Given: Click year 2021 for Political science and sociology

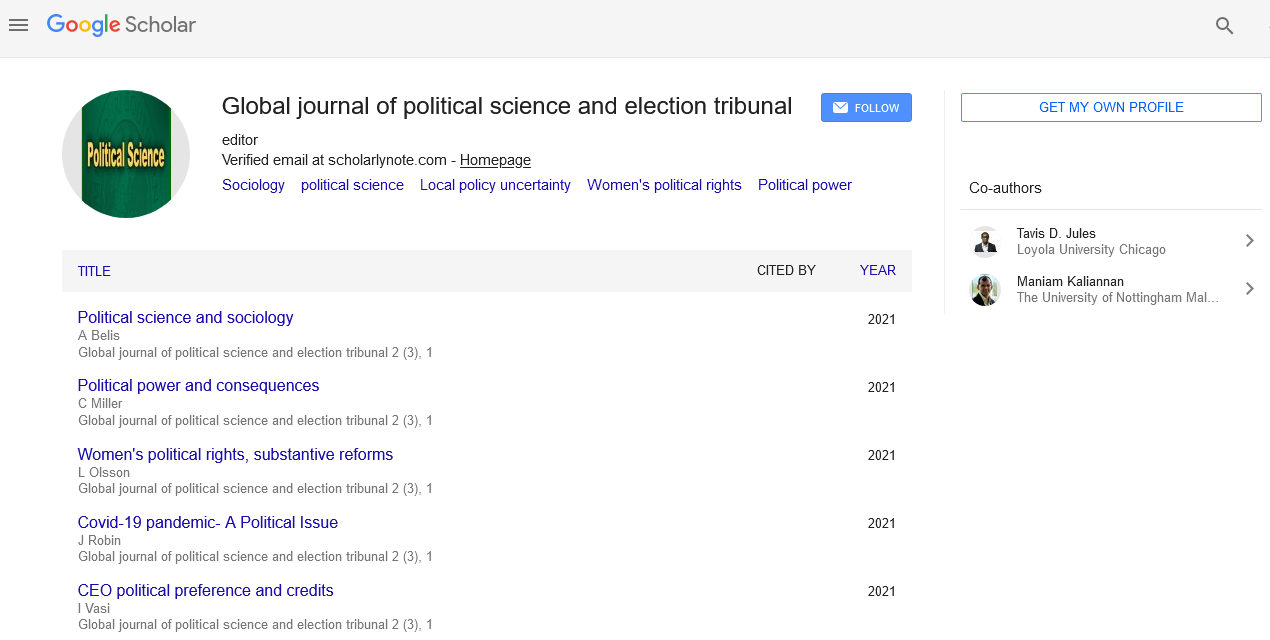Looking at the screenshot, I should pos(882,320).
